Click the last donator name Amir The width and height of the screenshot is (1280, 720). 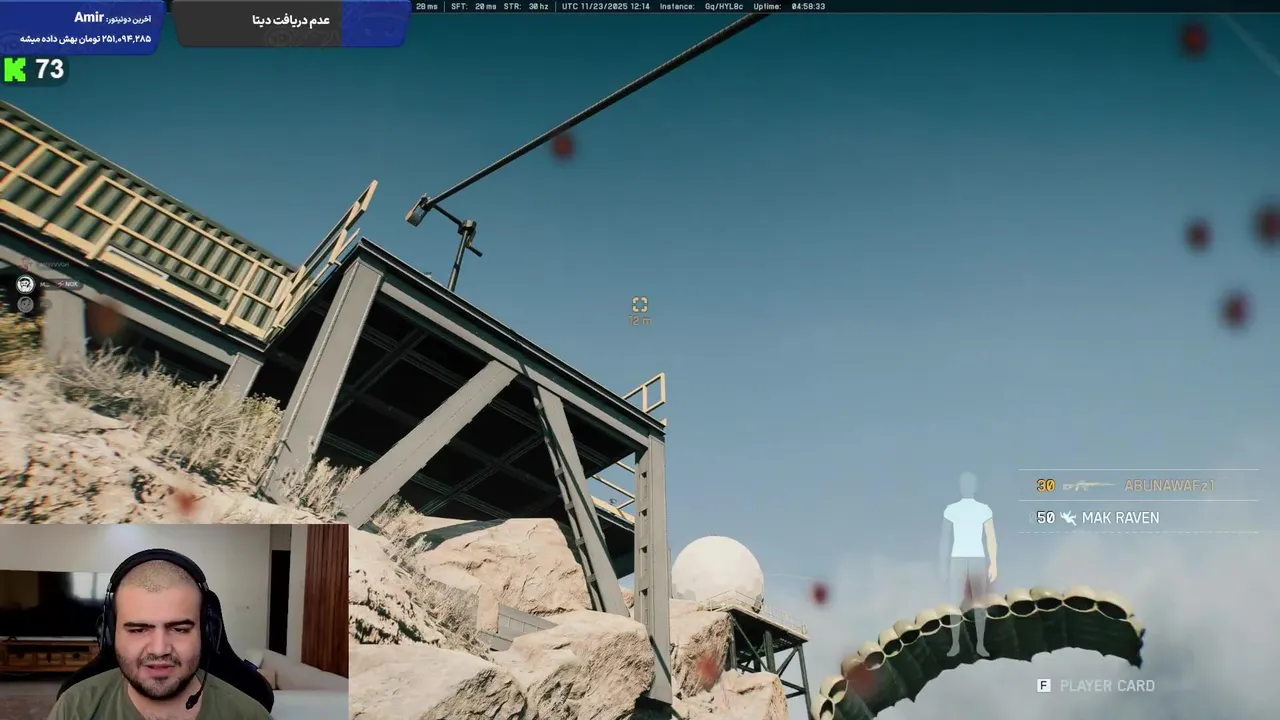pyautogui.click(x=88, y=18)
